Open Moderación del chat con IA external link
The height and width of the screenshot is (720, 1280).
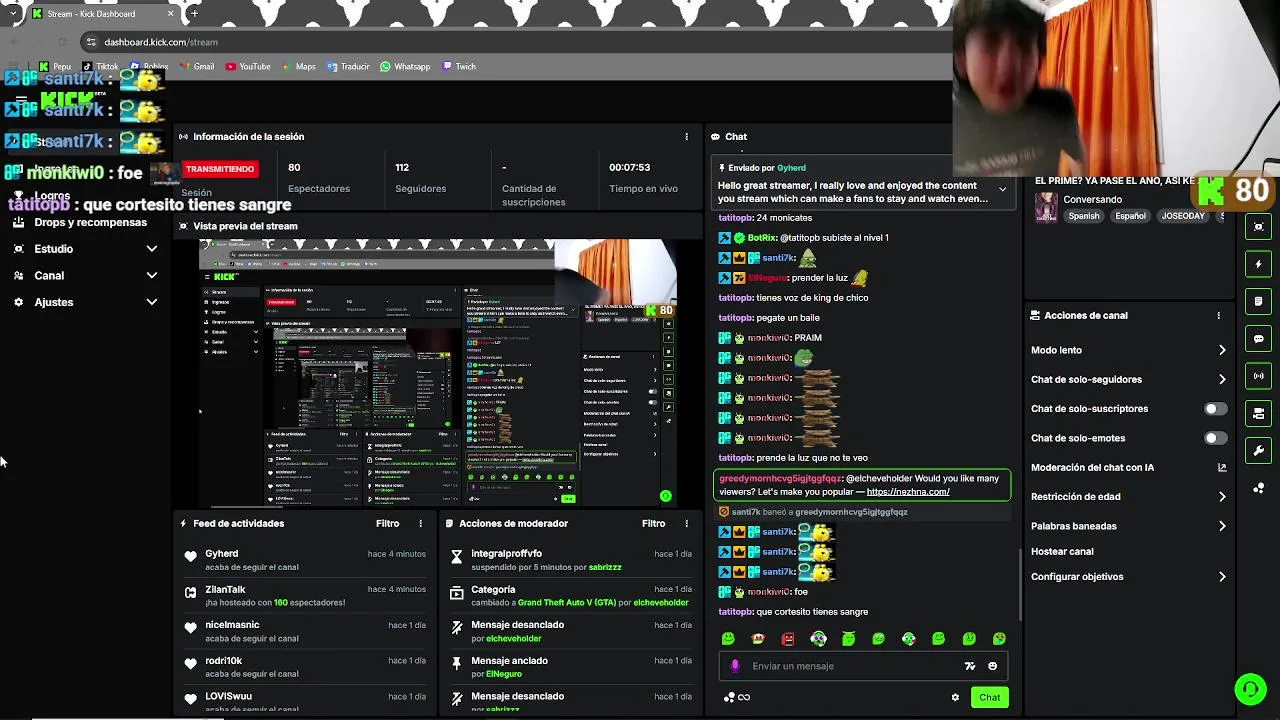coord(1221,468)
